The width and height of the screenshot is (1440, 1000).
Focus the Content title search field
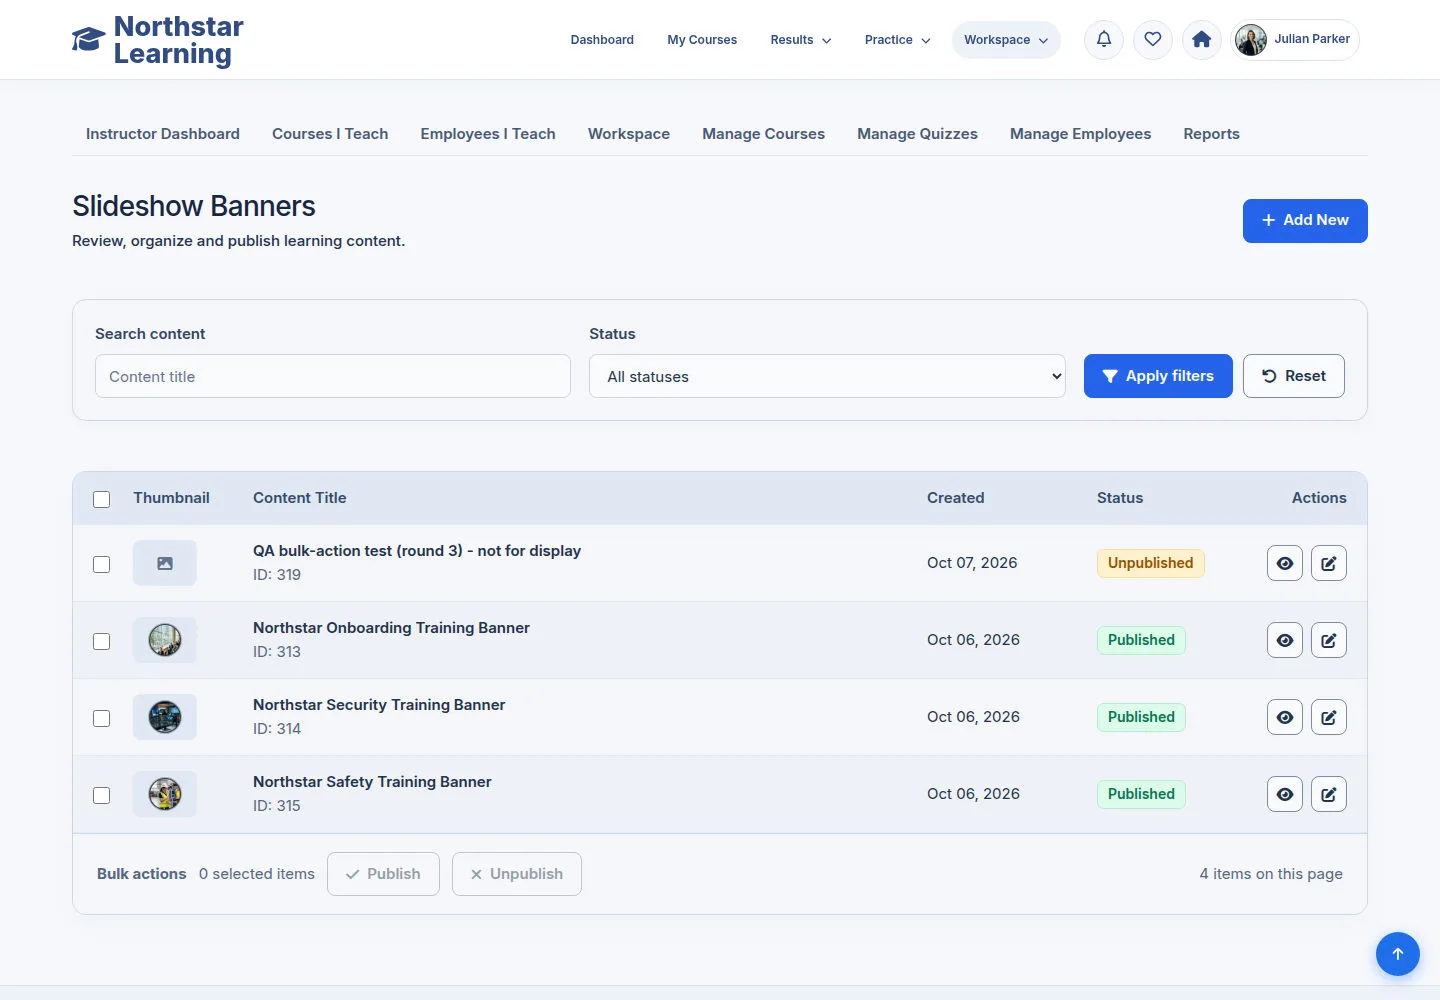[333, 376]
